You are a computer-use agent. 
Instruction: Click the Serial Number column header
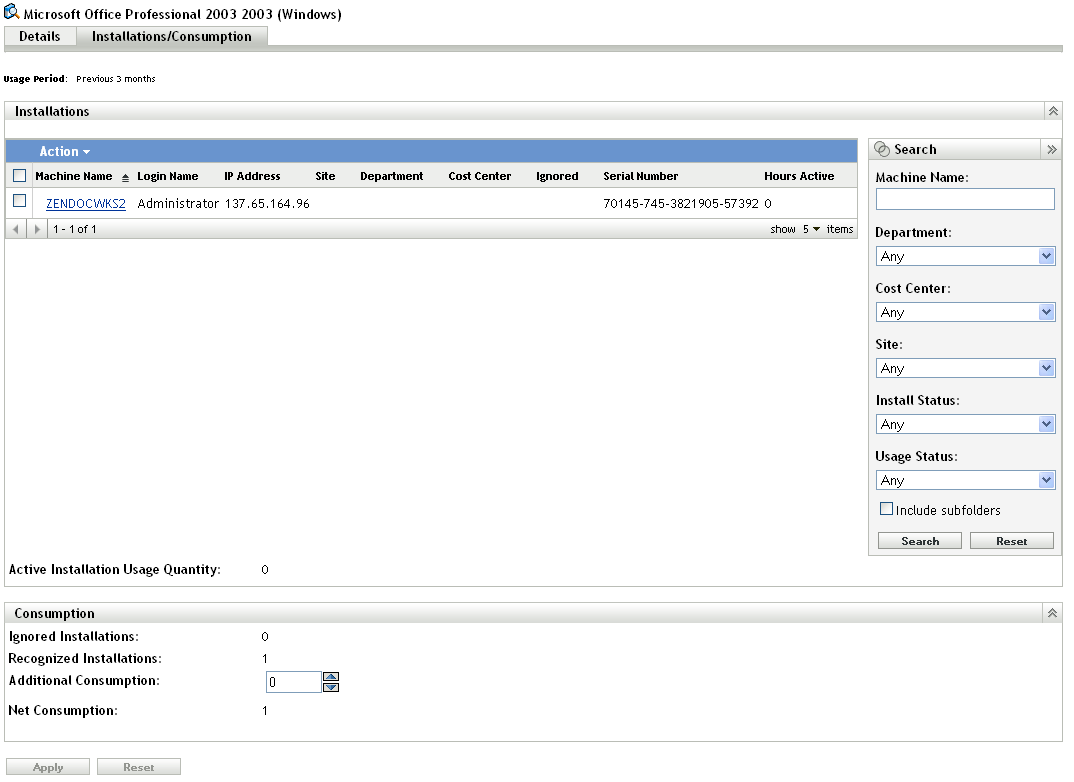pyautogui.click(x=640, y=176)
